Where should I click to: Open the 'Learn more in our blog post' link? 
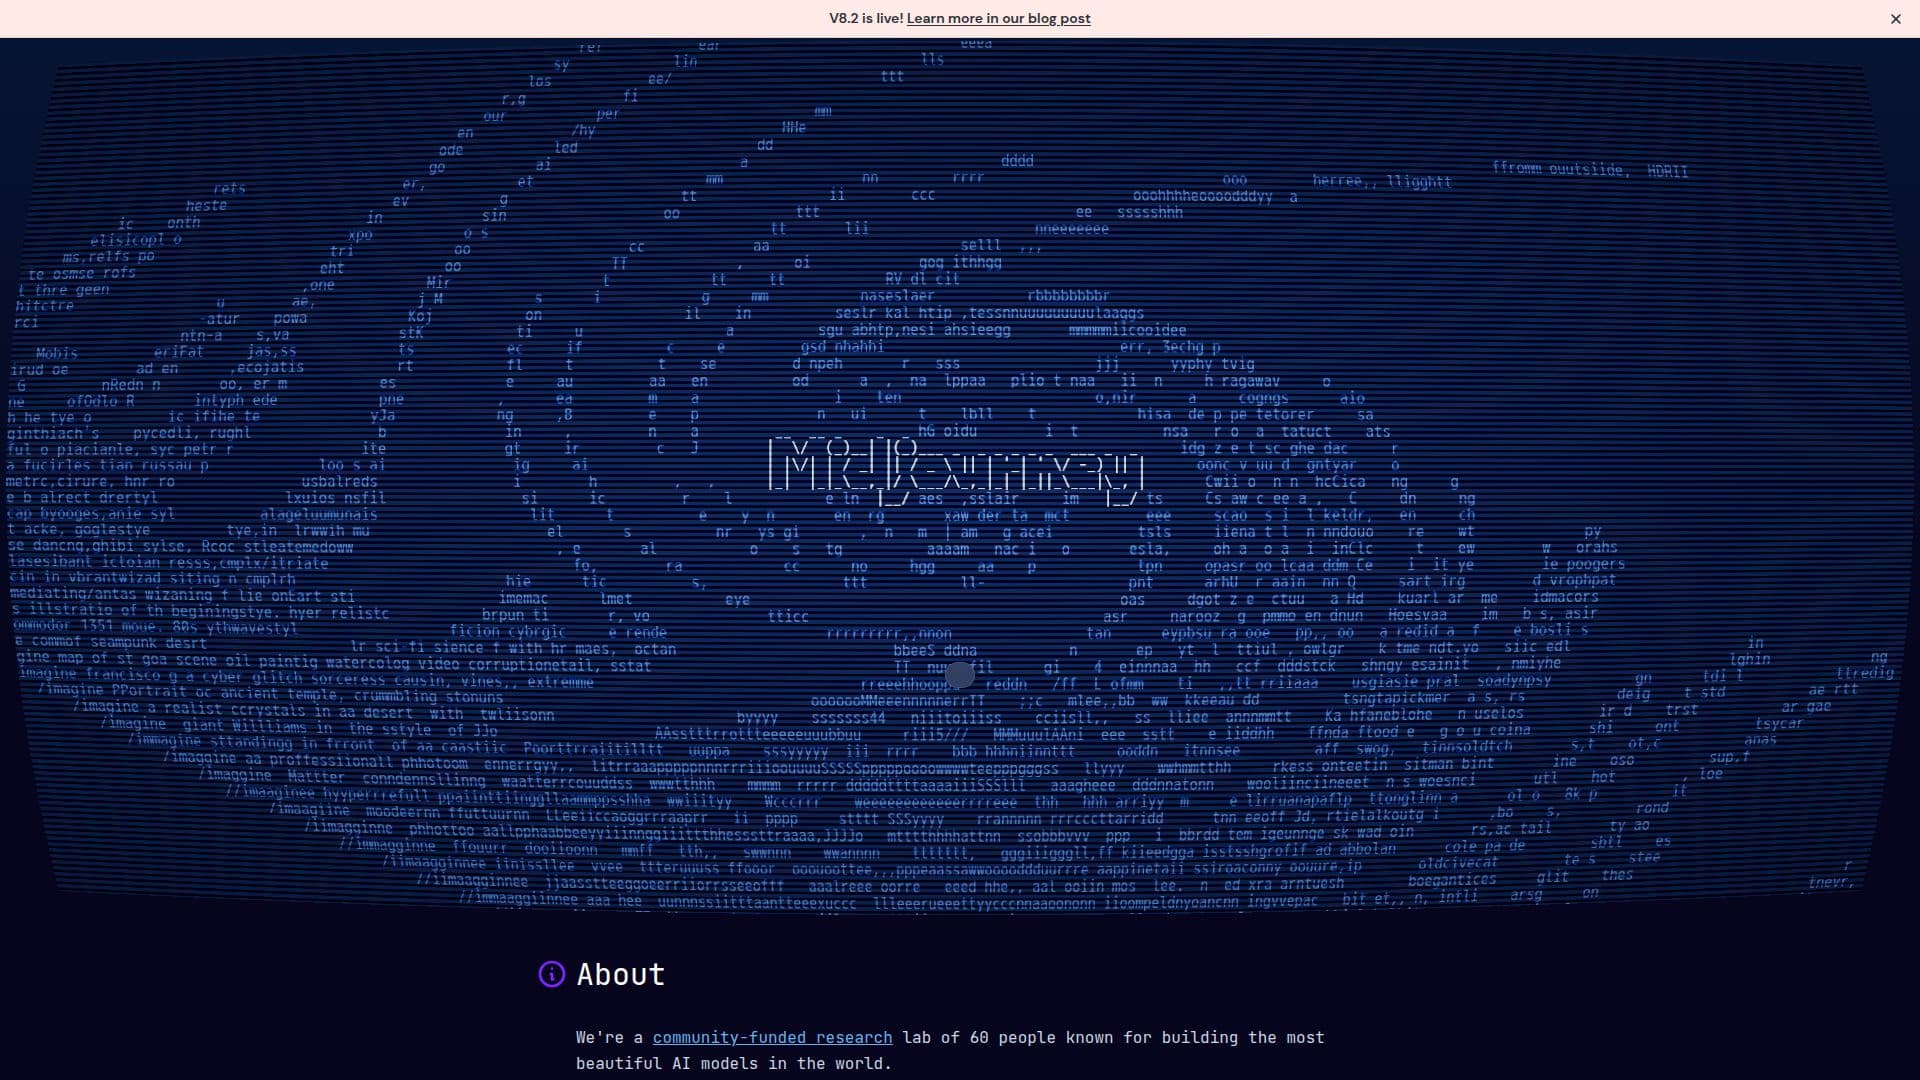coord(998,18)
